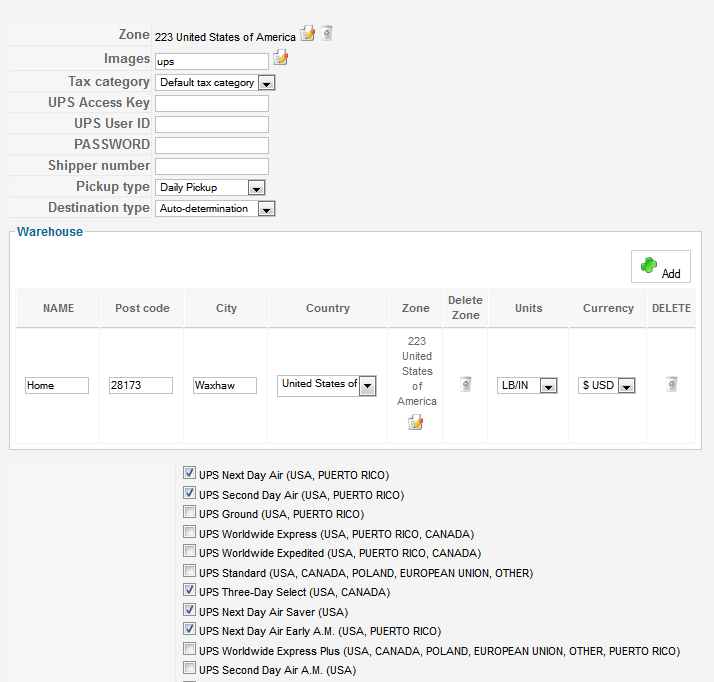Viewport: 714px width, 682px height.
Task: Click the green plus Add icon
Action: 649,265
